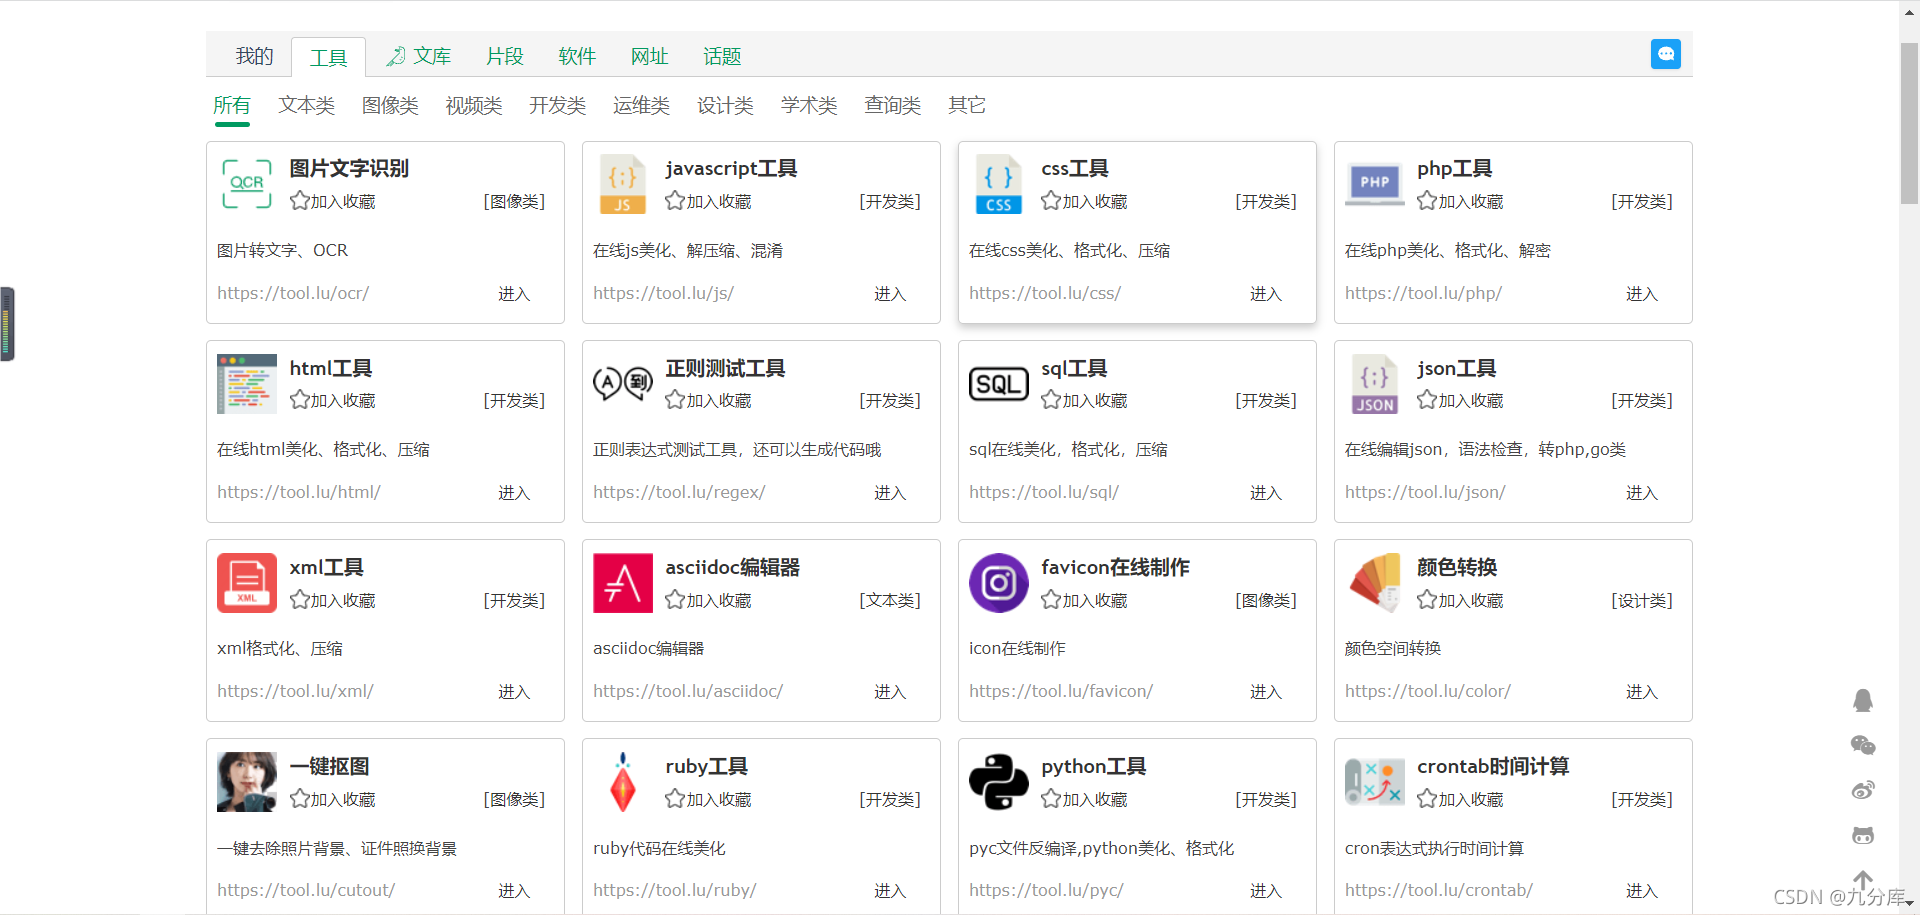Click the [文本类] tag on asciidoc编辑器
Image resolution: width=1920 pixels, height=915 pixels.
[890, 600]
